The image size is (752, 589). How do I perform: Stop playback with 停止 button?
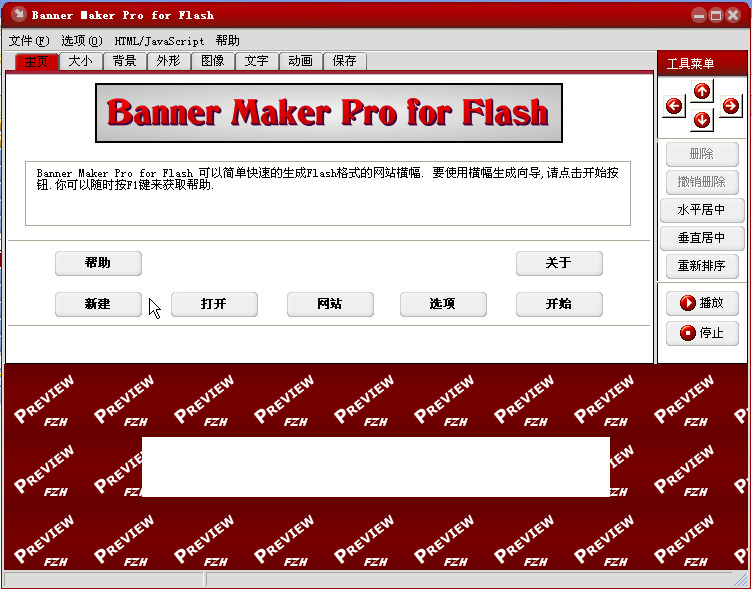tap(702, 333)
